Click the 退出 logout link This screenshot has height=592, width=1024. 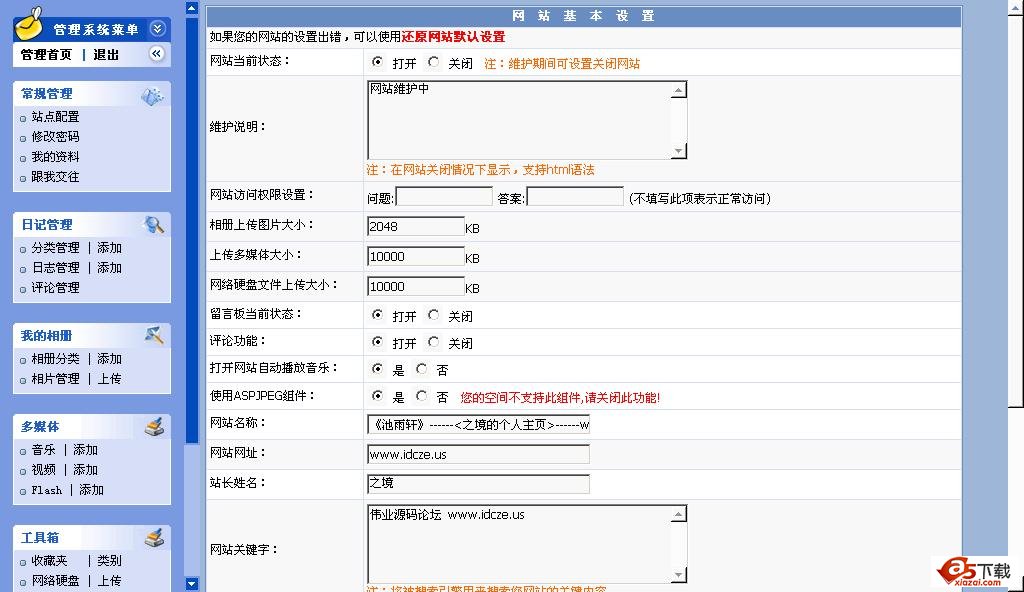(x=106, y=55)
